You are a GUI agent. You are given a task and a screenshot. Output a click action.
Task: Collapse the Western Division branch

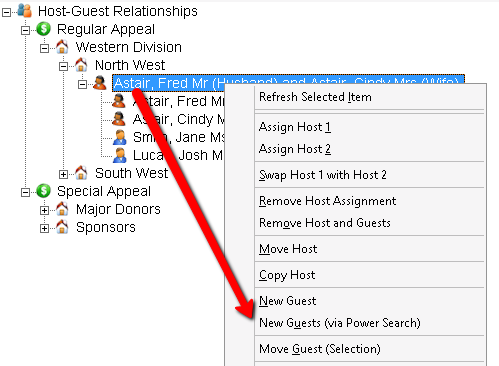[44, 48]
